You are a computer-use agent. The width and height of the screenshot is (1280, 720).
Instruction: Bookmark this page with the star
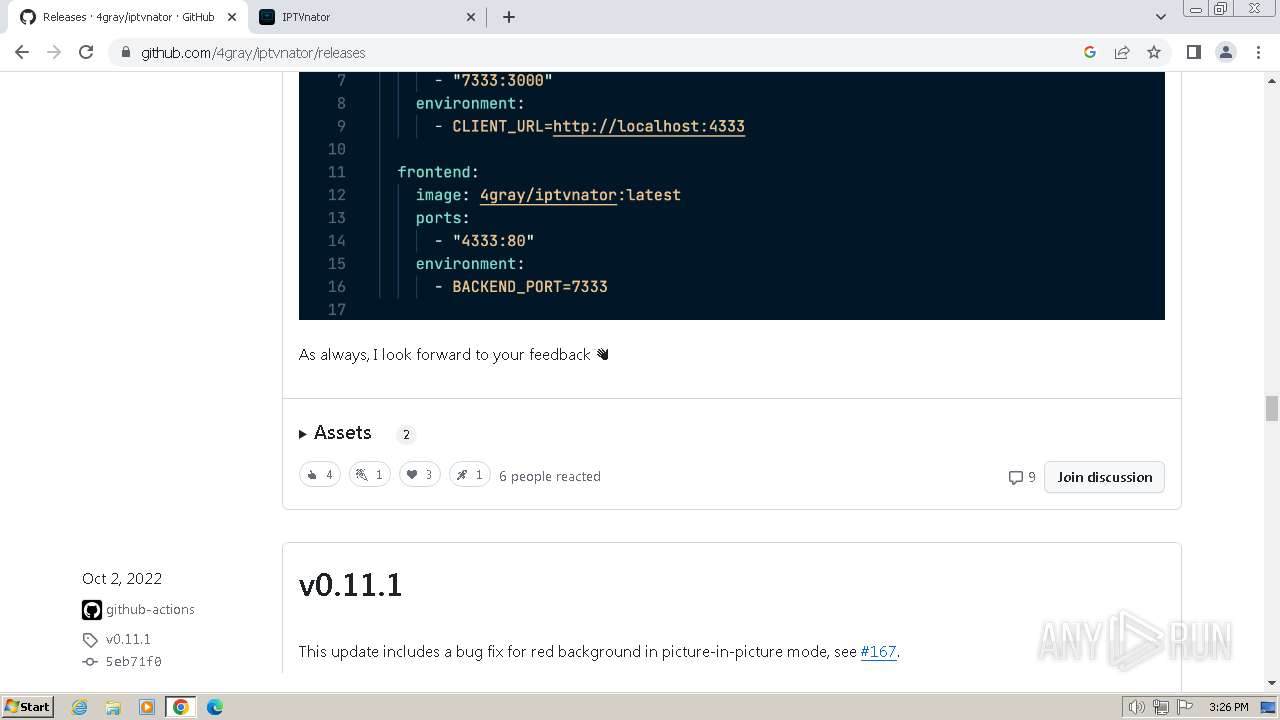(1154, 52)
